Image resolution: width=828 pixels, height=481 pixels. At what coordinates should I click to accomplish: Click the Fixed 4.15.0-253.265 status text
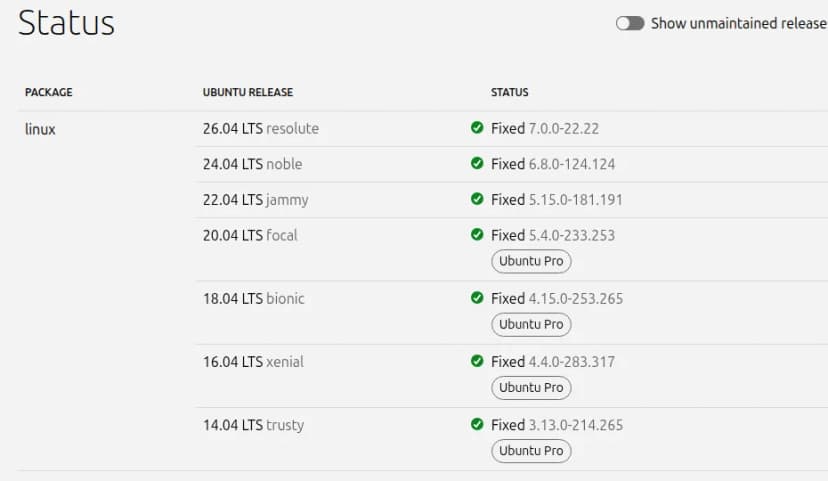pos(557,299)
